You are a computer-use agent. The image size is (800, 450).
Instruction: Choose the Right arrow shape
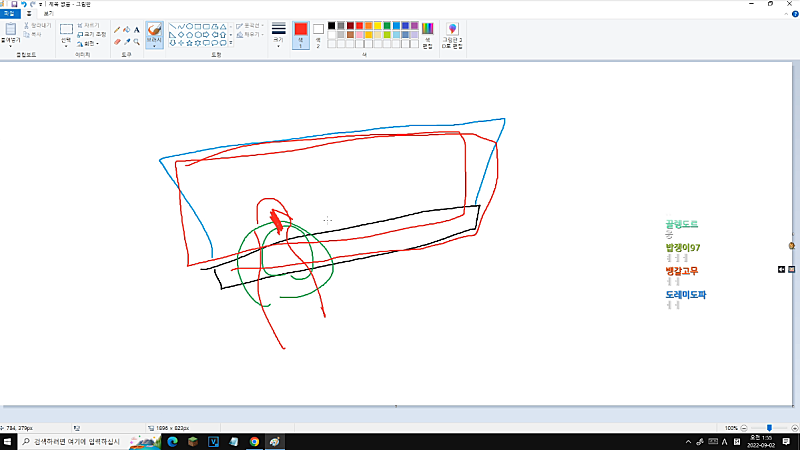coord(206,35)
